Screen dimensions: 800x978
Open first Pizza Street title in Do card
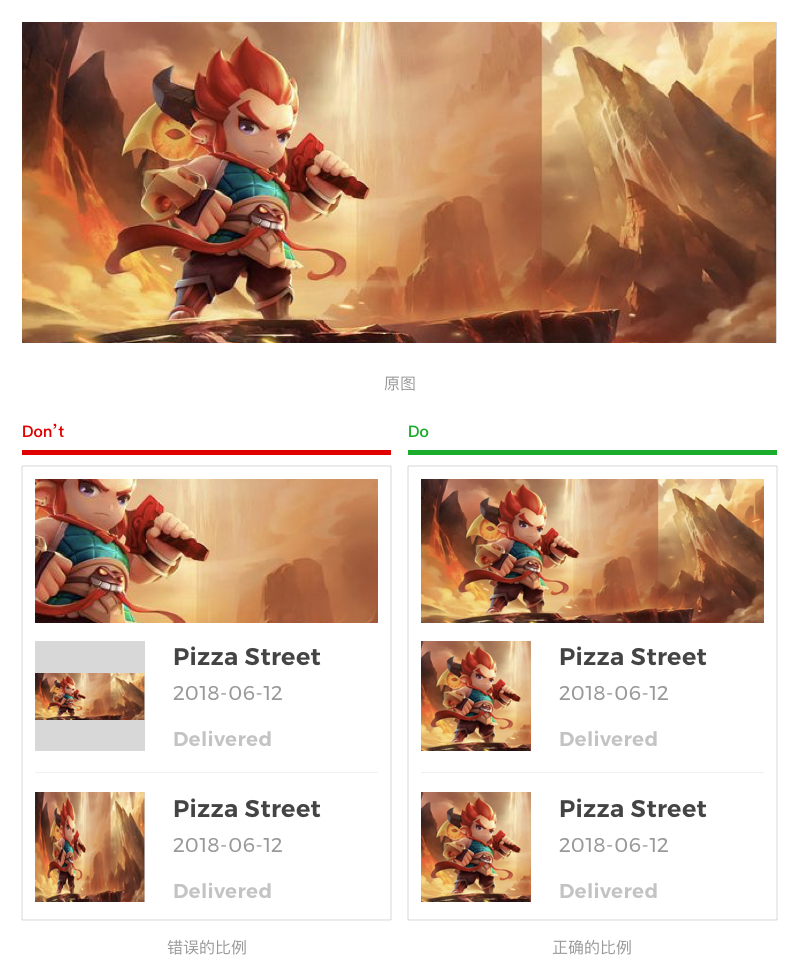point(633,657)
